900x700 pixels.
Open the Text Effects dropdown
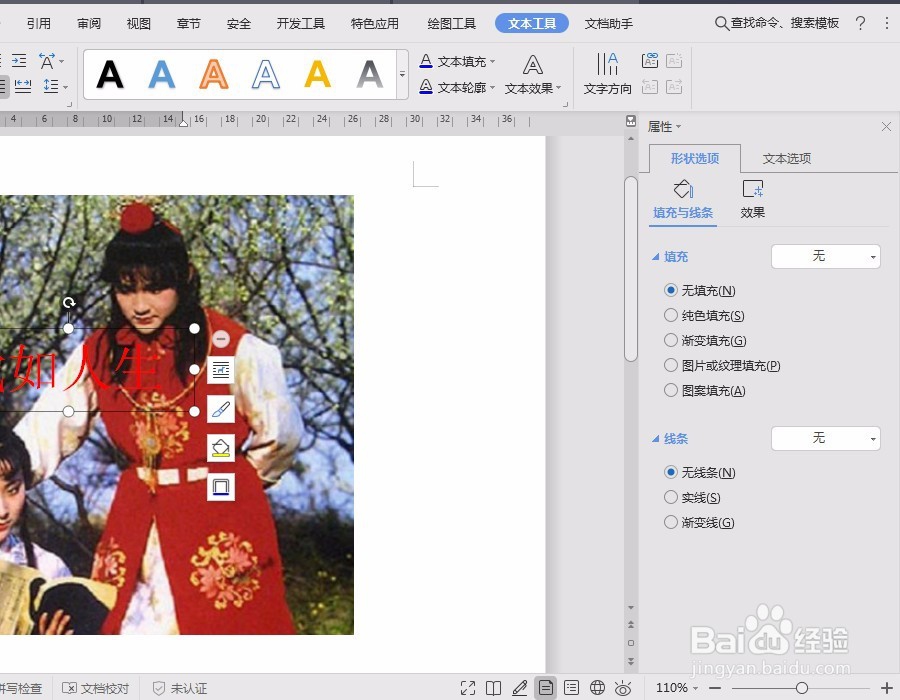pyautogui.click(x=533, y=74)
